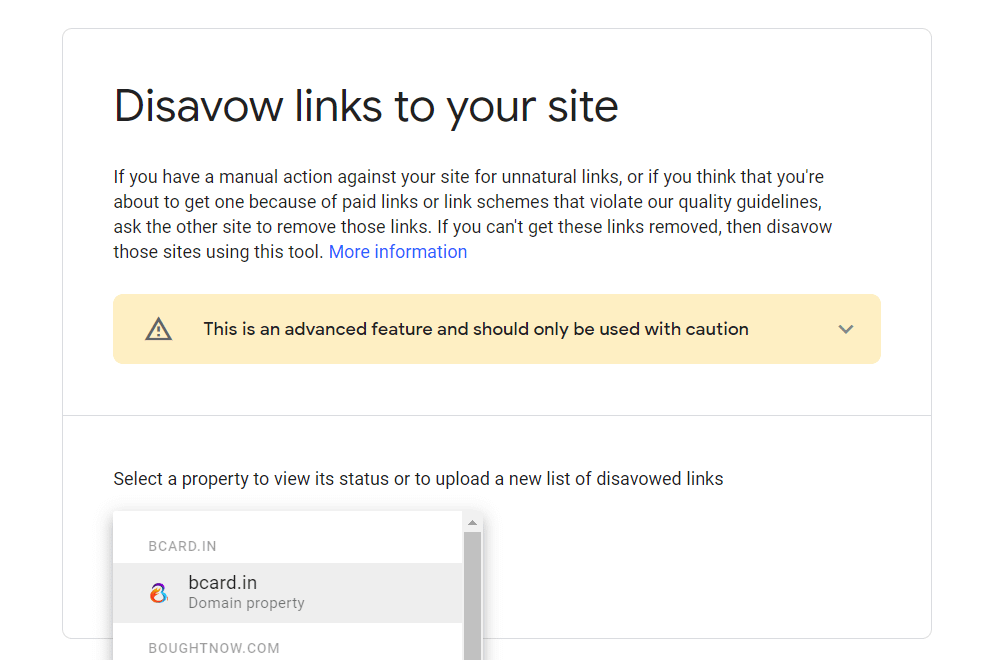The width and height of the screenshot is (982, 660).
Task: Click the scrollbar up arrow
Action: (x=472, y=522)
